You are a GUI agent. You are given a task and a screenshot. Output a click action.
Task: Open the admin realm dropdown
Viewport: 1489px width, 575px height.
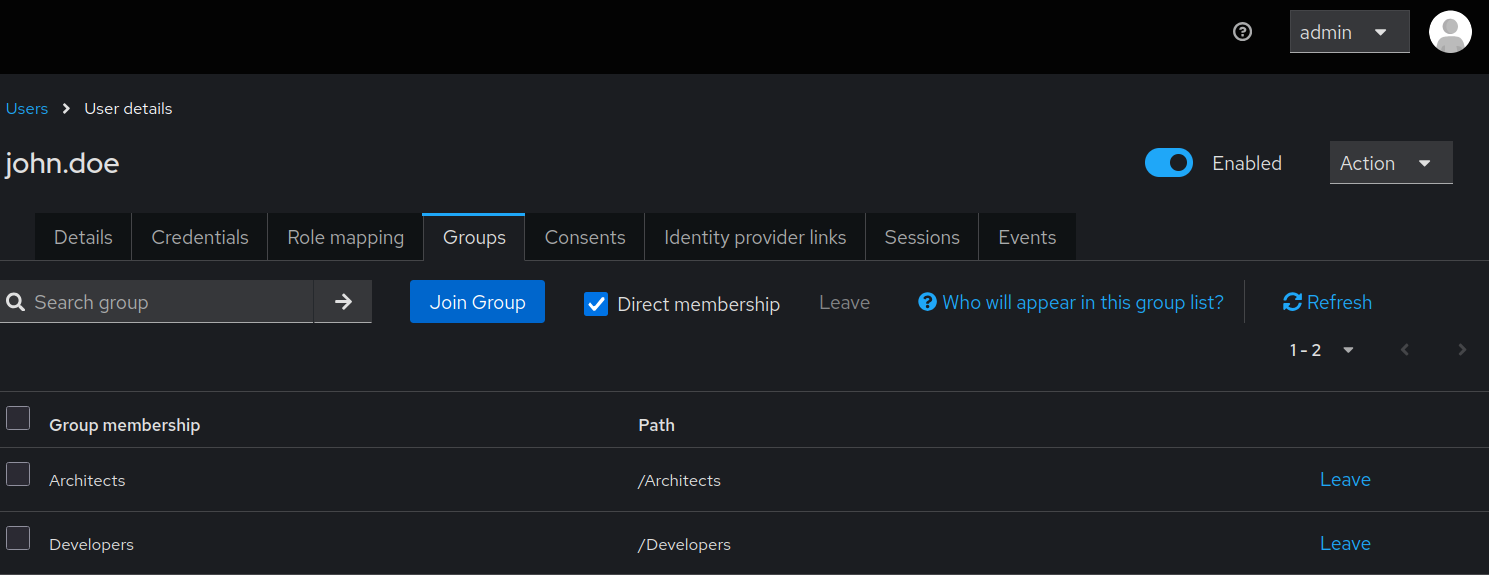1349,32
